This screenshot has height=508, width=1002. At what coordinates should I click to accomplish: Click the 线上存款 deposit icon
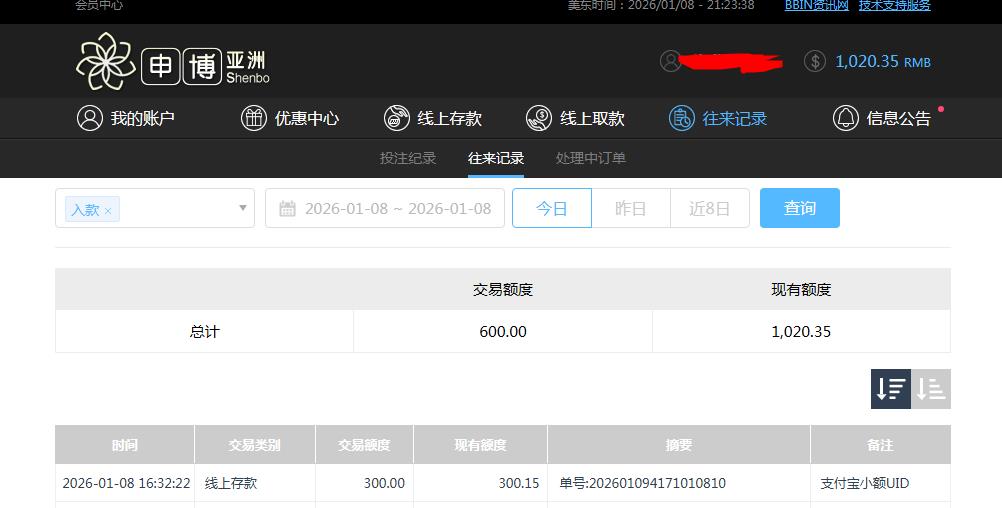tap(396, 118)
